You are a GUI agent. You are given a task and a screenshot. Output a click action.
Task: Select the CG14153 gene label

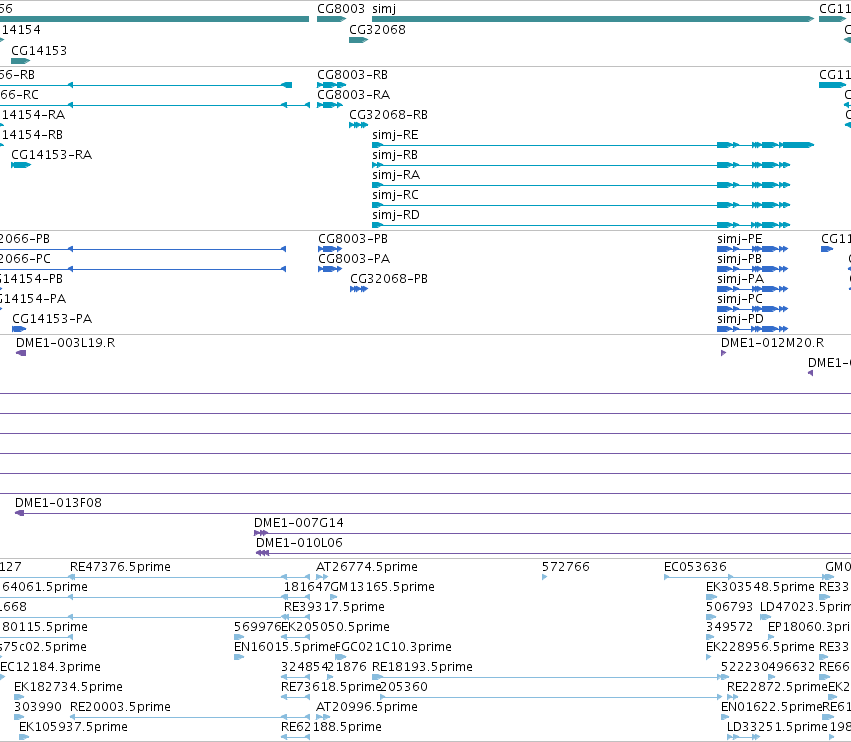click(39, 50)
